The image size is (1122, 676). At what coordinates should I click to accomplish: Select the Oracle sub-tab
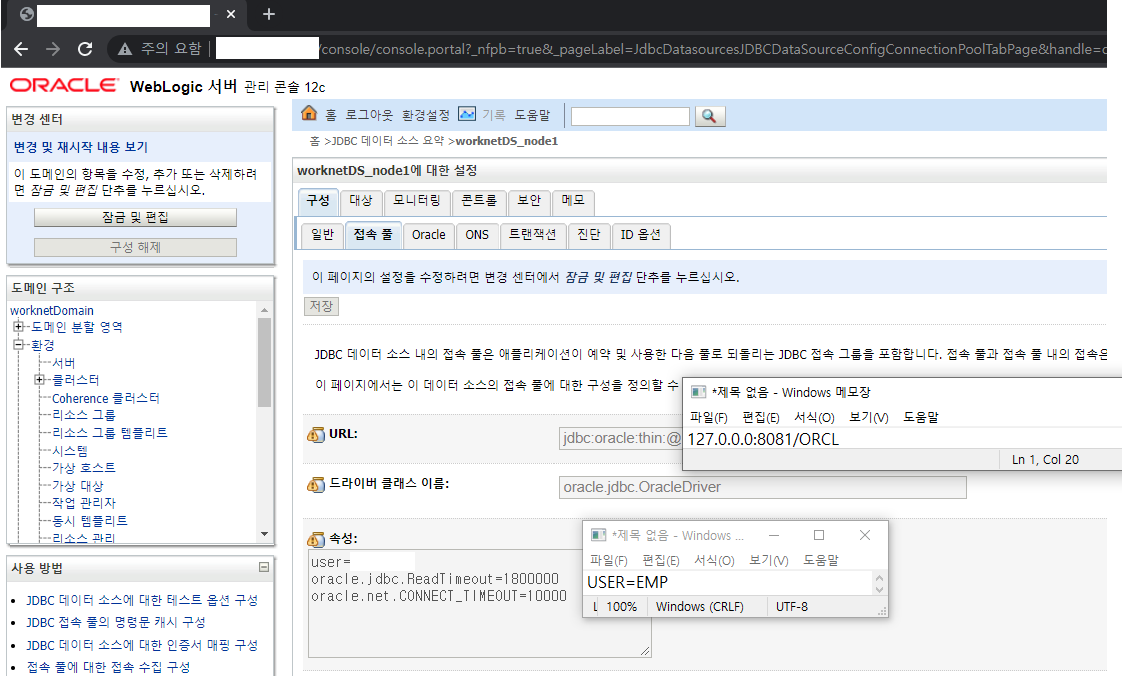(429, 235)
